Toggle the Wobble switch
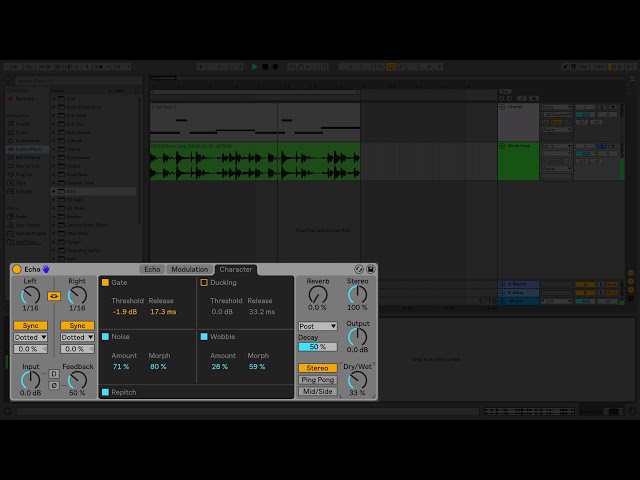640x480 pixels. [204, 337]
